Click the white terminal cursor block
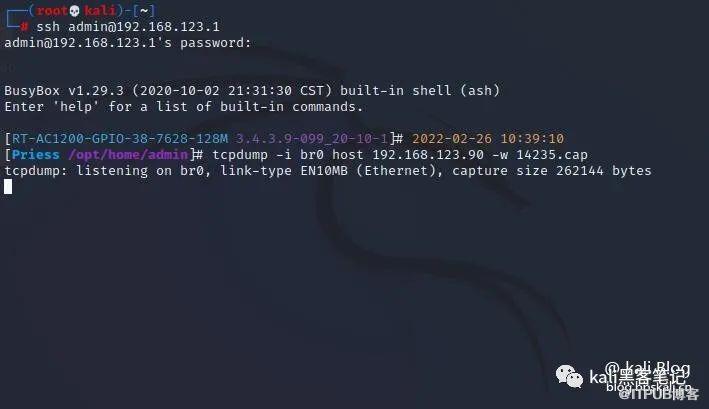 coord(8,186)
